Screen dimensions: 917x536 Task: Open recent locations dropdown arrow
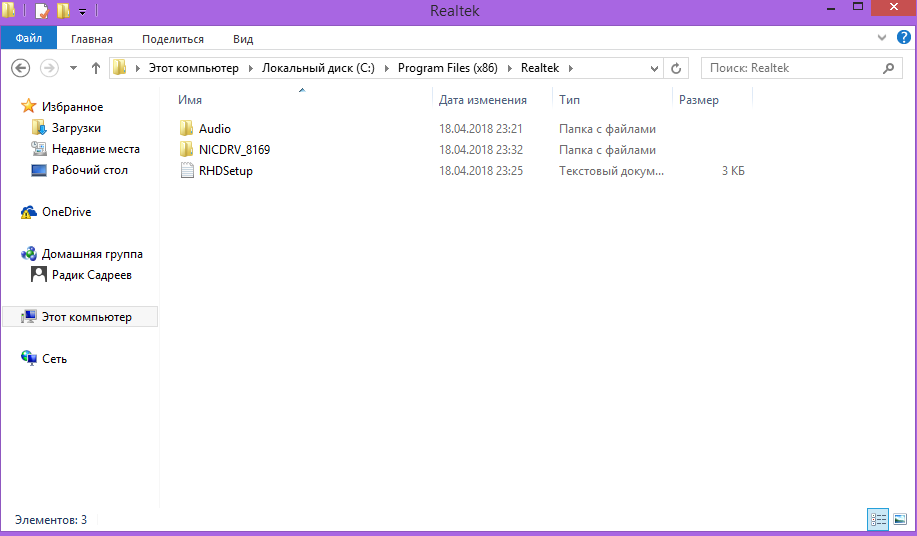click(73, 68)
